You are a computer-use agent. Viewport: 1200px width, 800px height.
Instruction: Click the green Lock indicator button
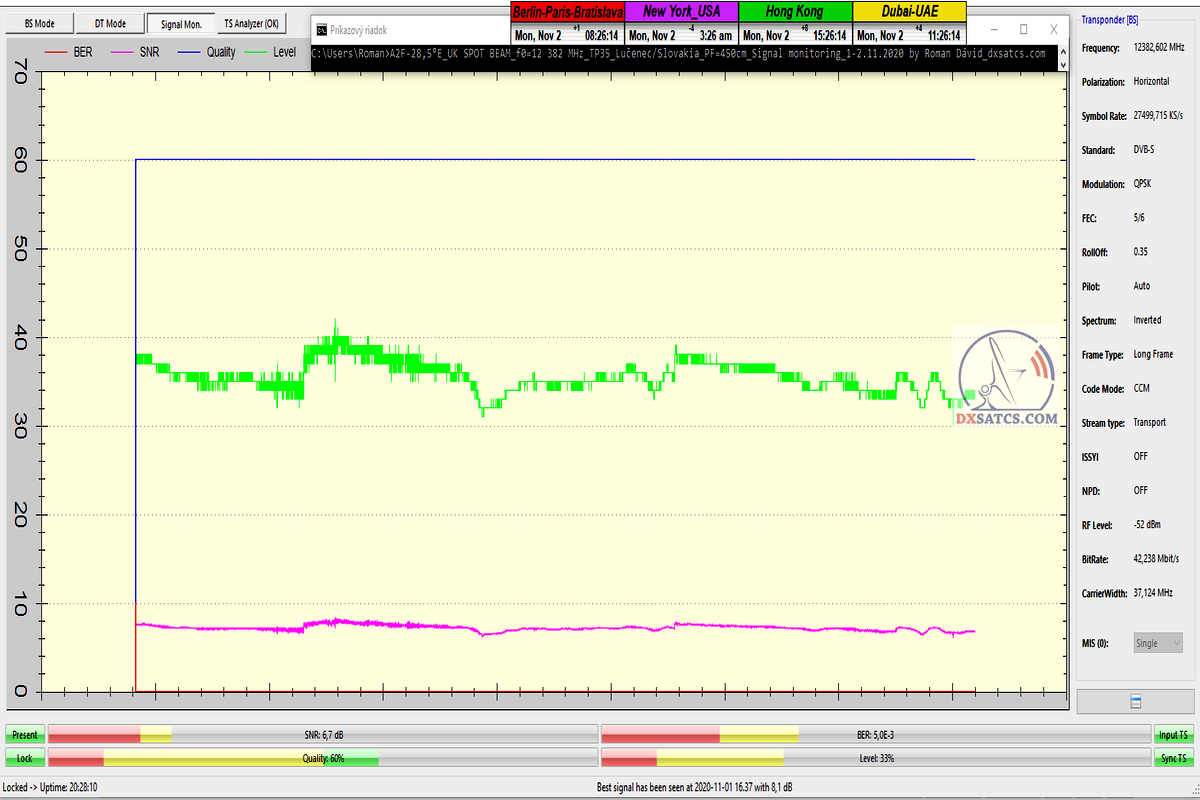tap(25, 759)
